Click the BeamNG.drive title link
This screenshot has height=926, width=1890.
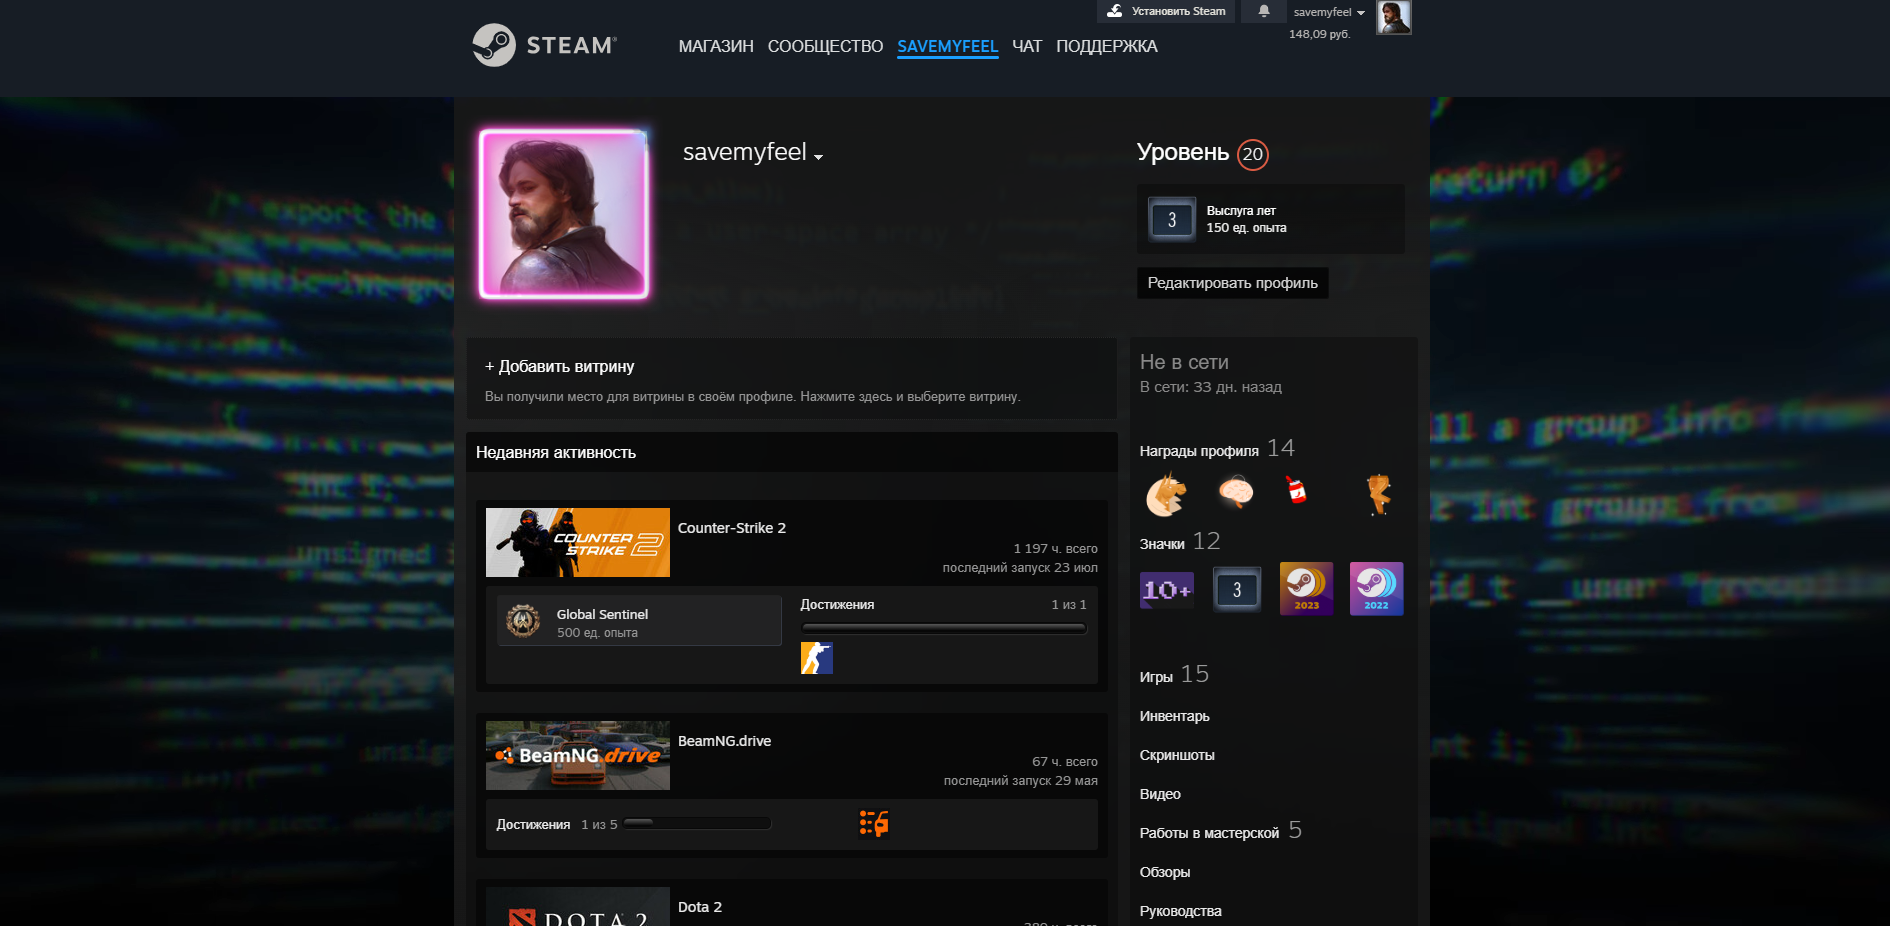pos(724,741)
